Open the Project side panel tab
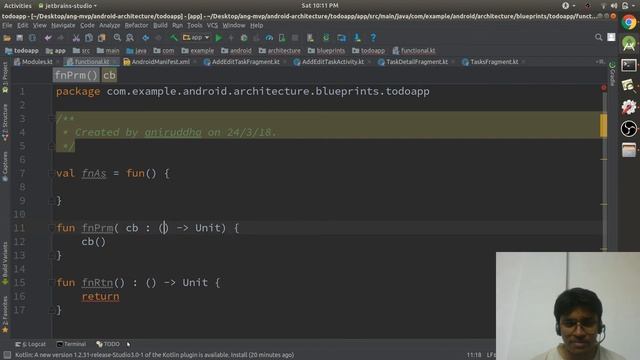Image resolution: width=640 pixels, height=360 pixels. click(5, 78)
